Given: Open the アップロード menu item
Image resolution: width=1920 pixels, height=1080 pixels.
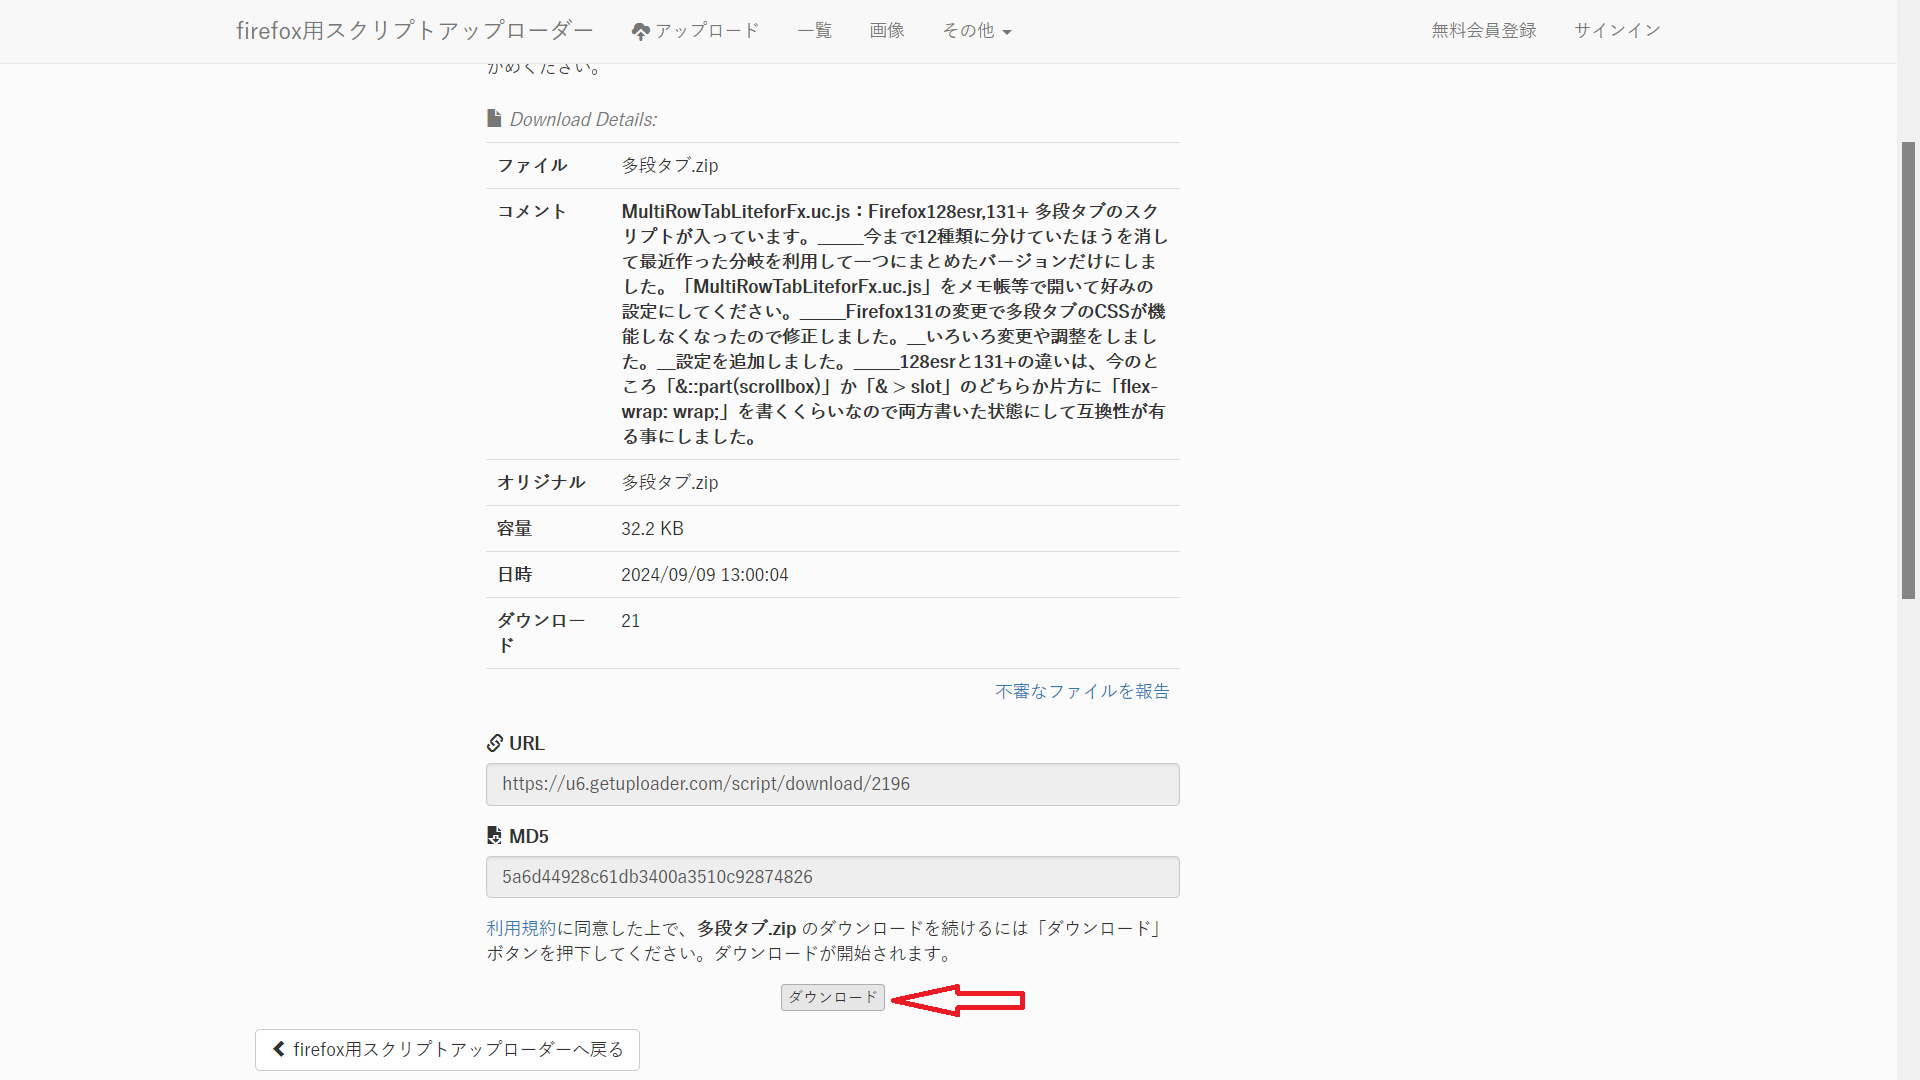Looking at the screenshot, I should (707, 31).
